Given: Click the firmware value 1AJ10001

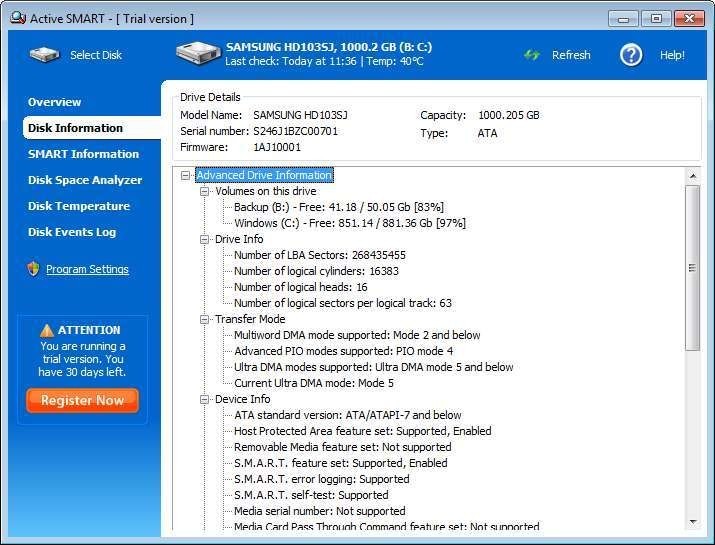Looking at the screenshot, I should point(277,147).
